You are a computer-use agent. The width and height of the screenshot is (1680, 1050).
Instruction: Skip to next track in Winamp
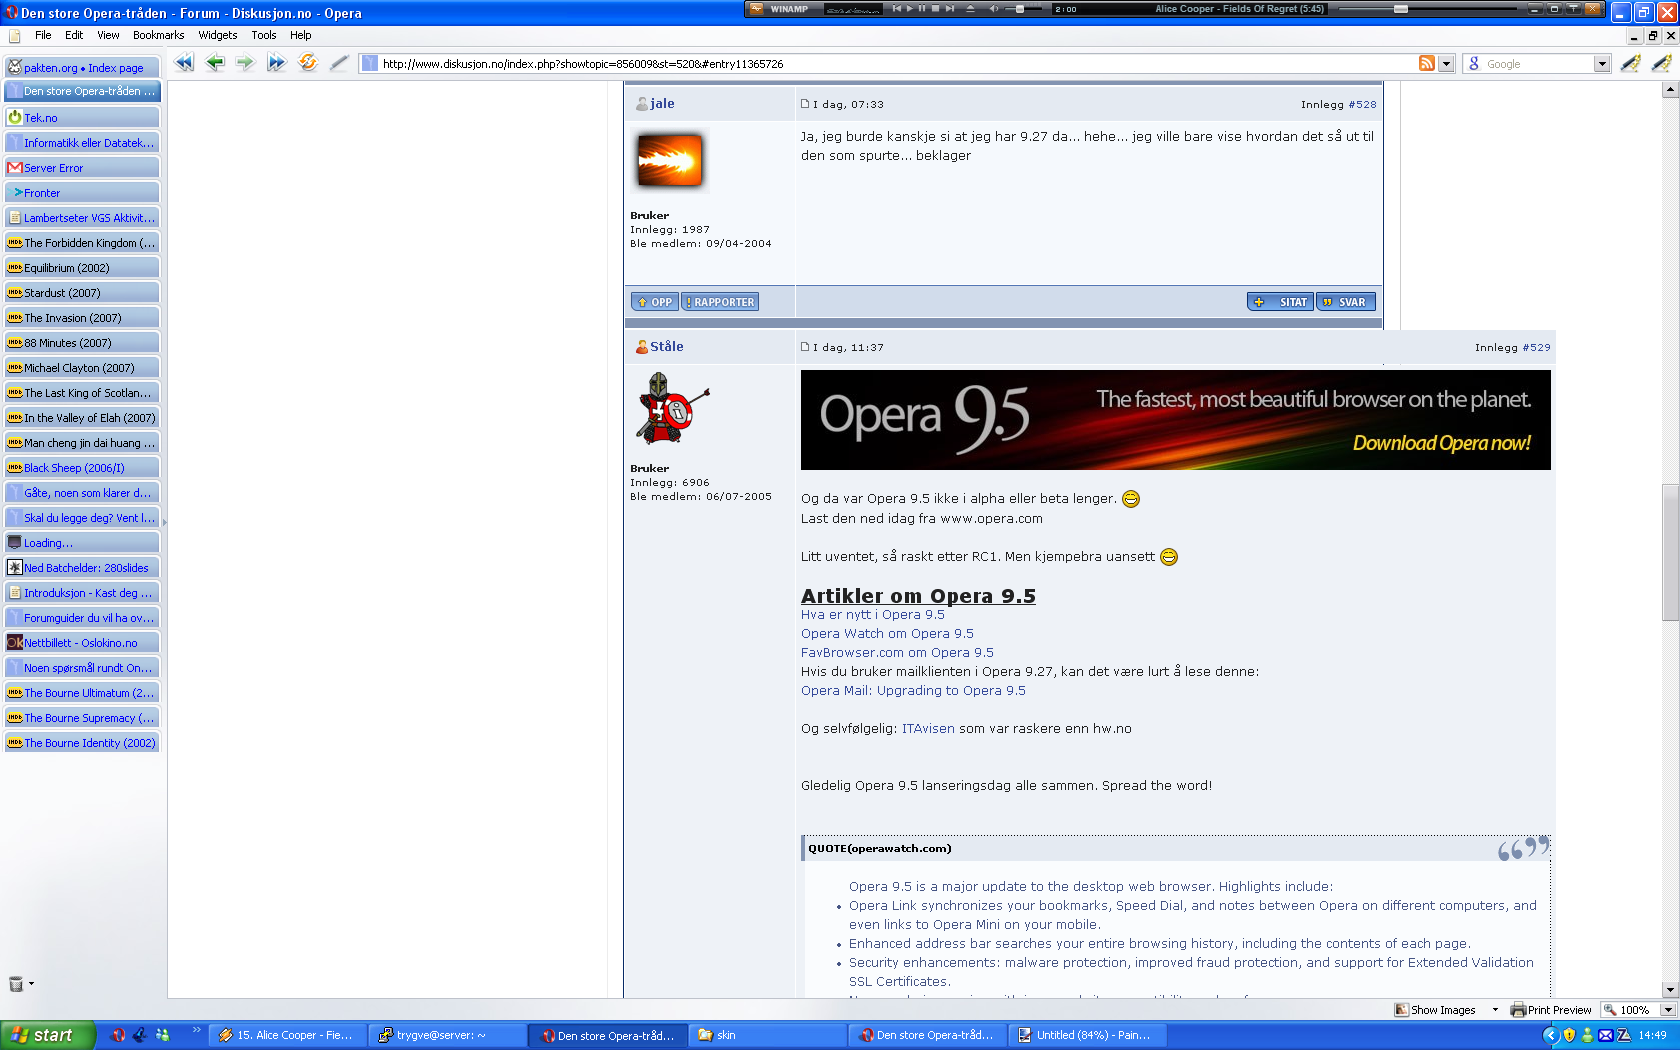tap(949, 9)
